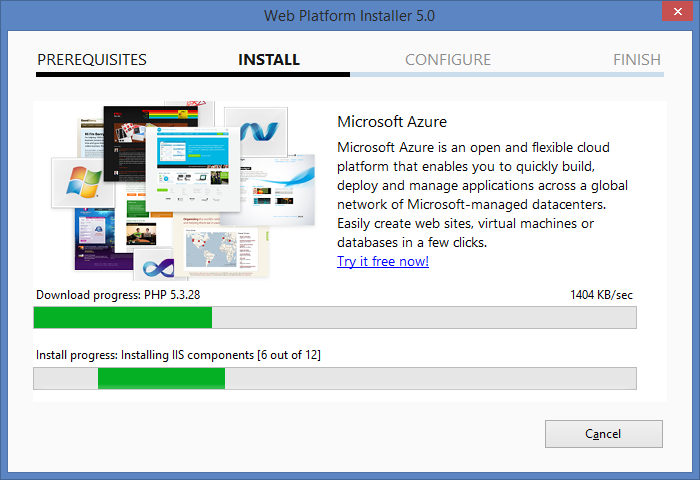Select the INSTALL step tab
700x480 pixels.
[x=269, y=59]
